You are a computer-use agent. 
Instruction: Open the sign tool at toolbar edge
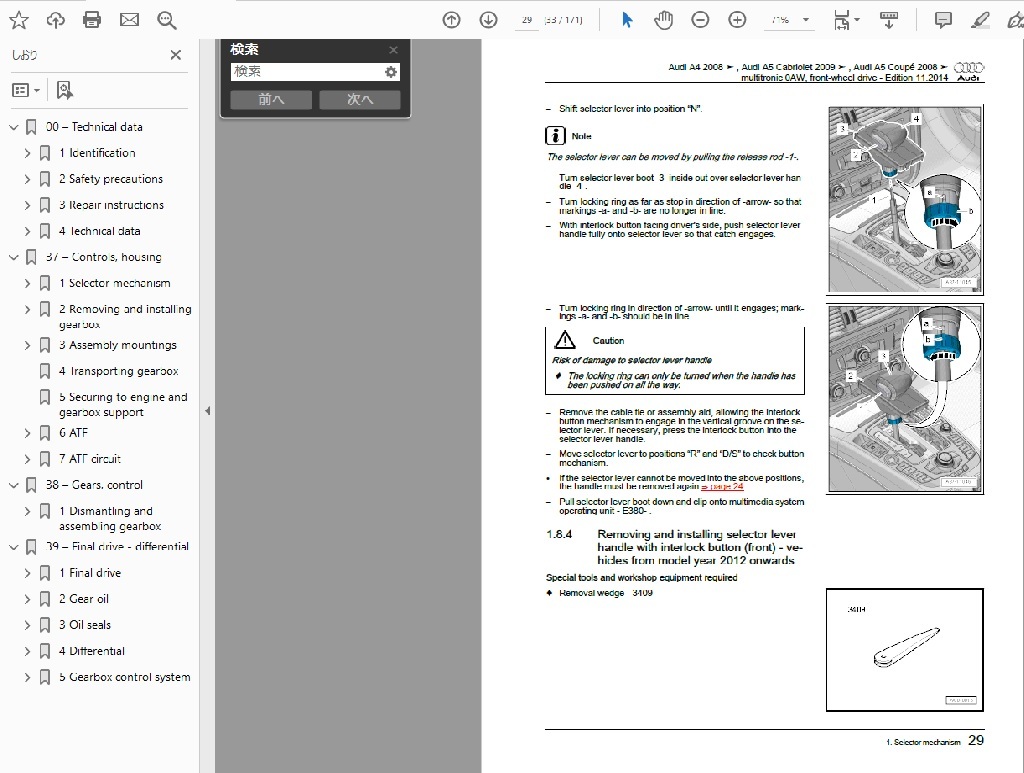pos(1016,20)
